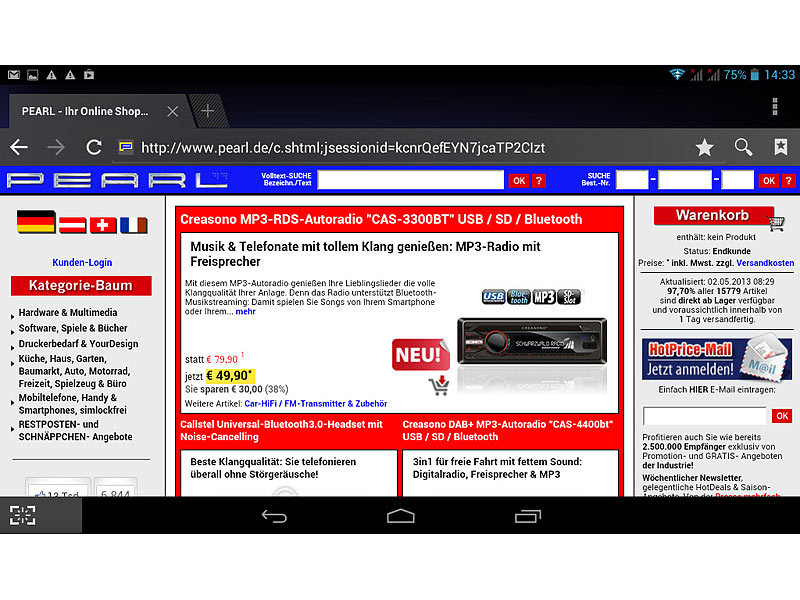Screen dimensions: 800x600
Task: Open Callstel Bluetooth3.0-Headset product title
Action: 281,430
